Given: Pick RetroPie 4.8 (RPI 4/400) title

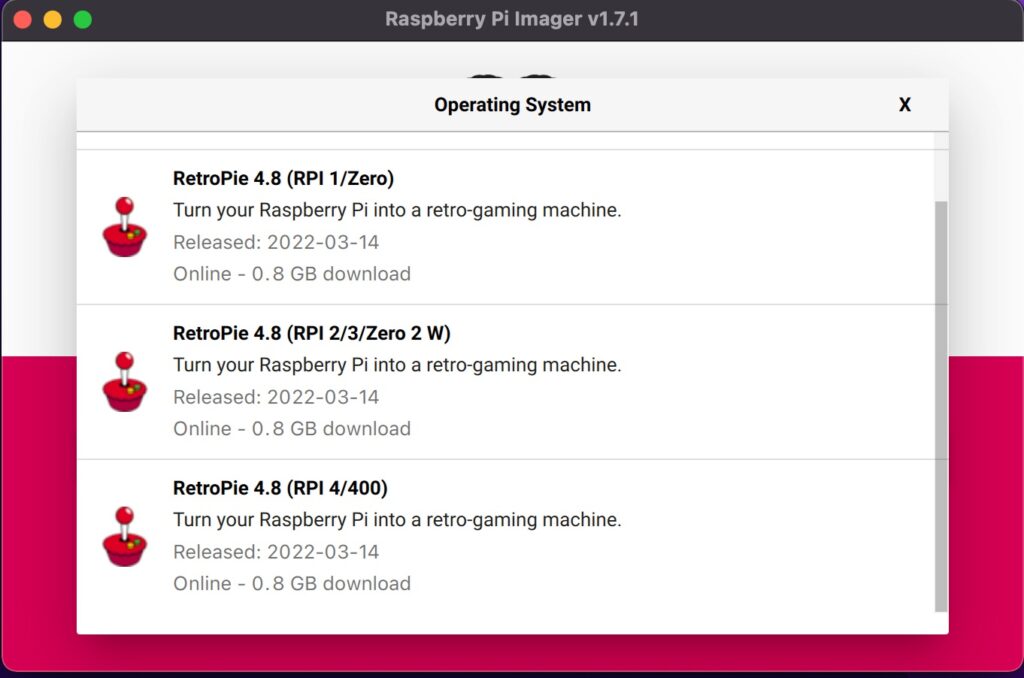Looking at the screenshot, I should tap(280, 488).
